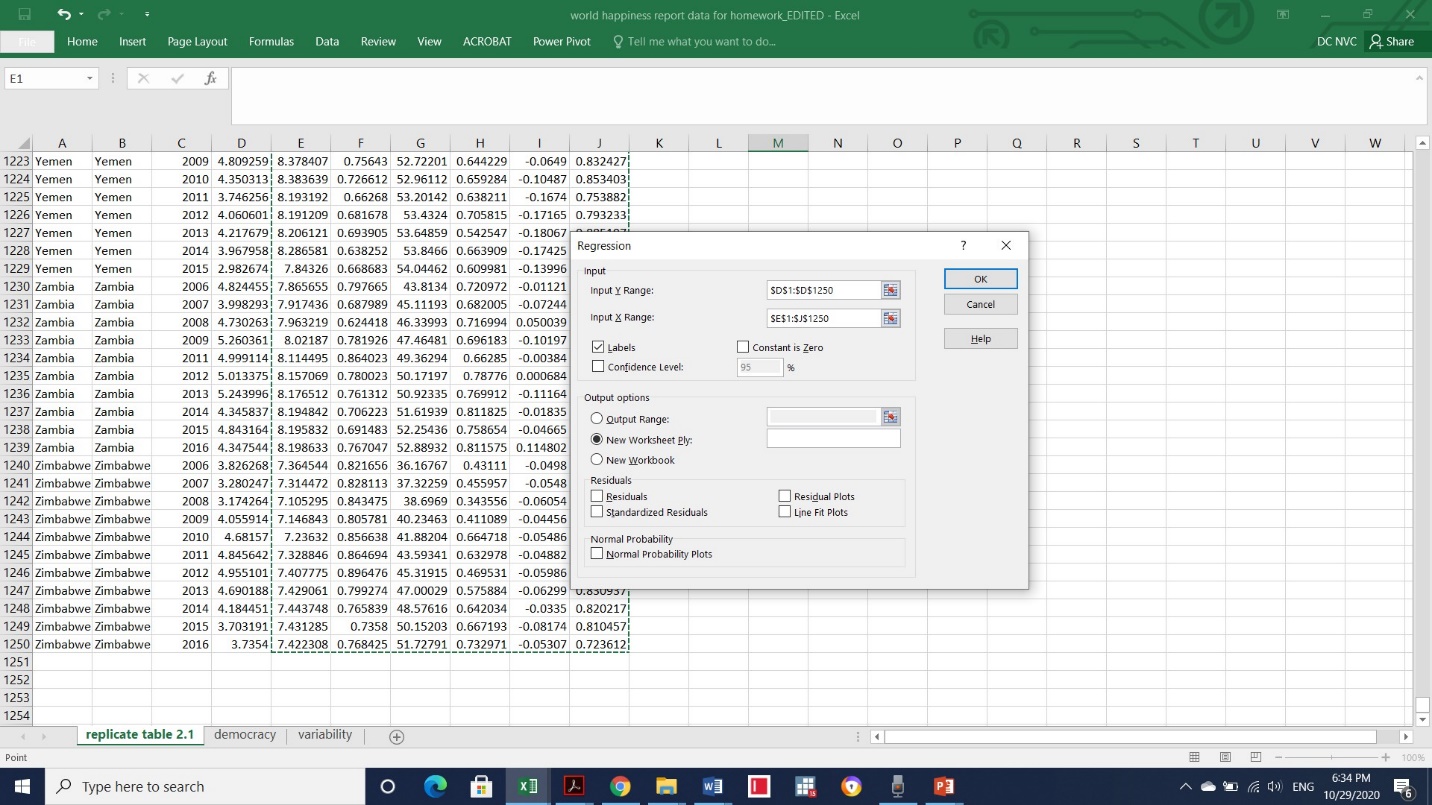Click the range selector icon for Input X Range
This screenshot has height=805, width=1432.
point(890,318)
